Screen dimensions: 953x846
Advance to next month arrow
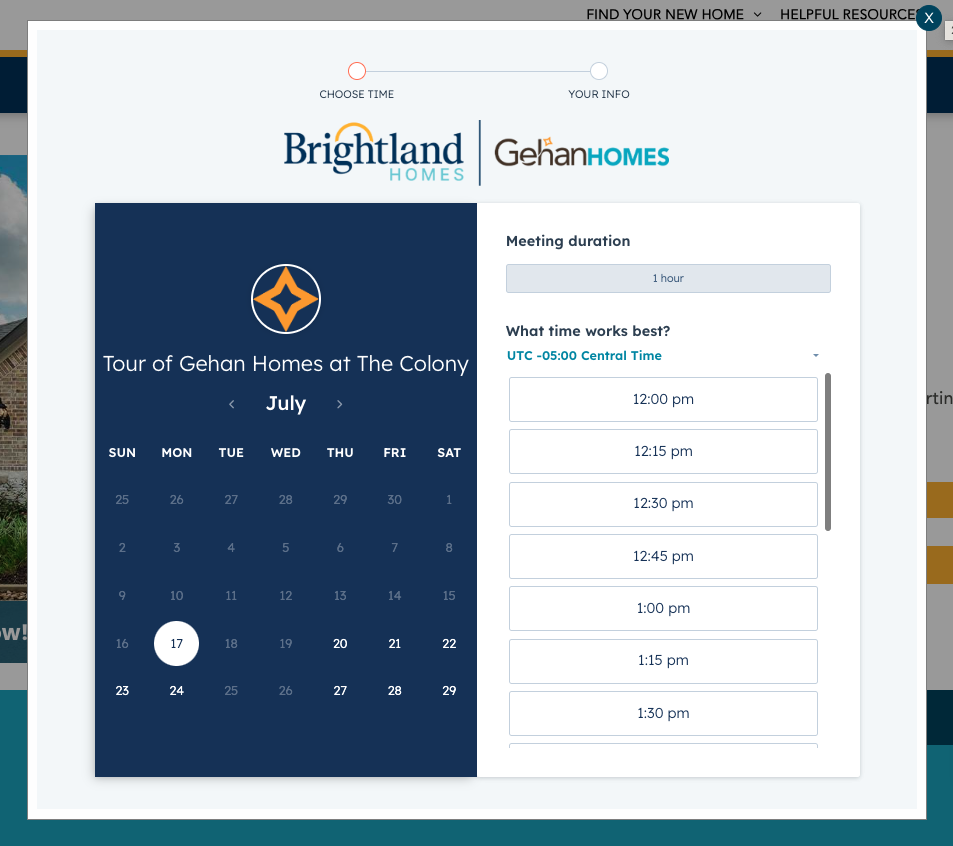(339, 404)
